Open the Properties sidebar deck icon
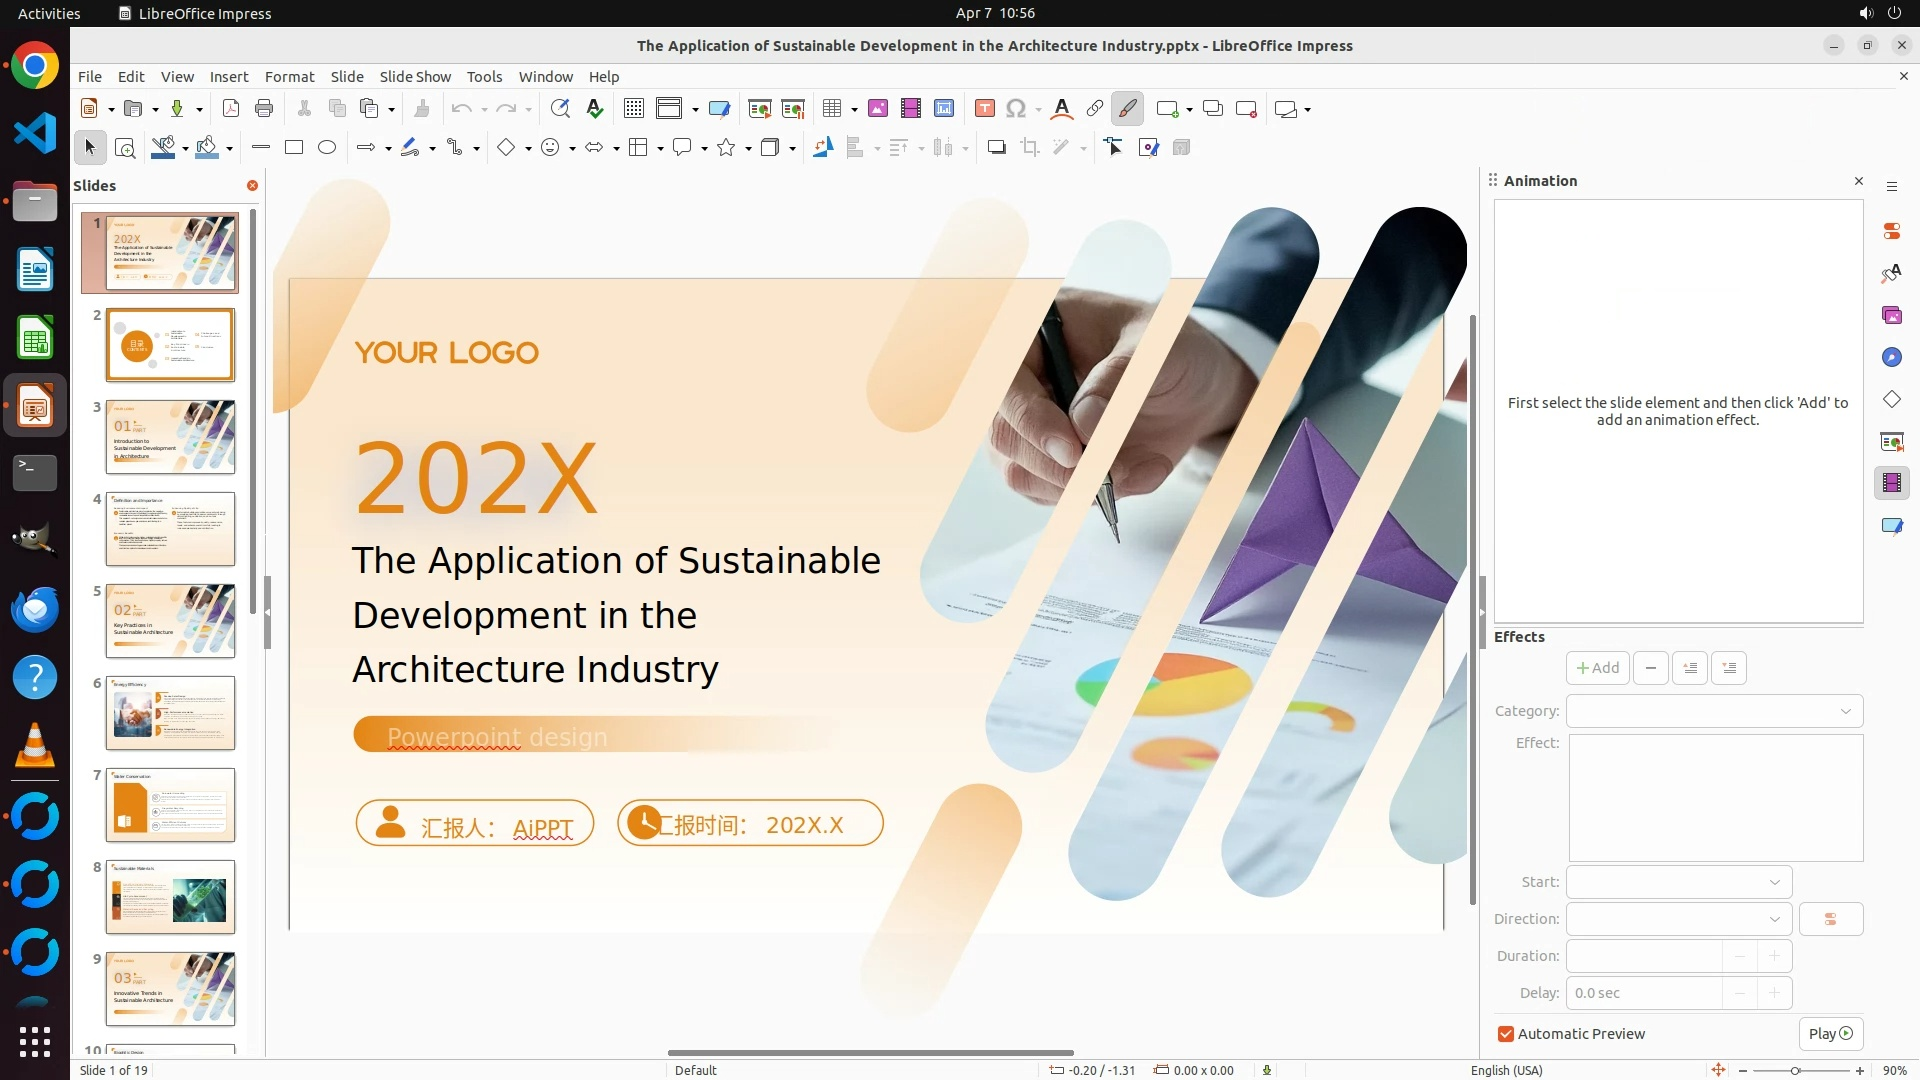Image resolution: width=1920 pixels, height=1080 pixels. tap(1892, 231)
